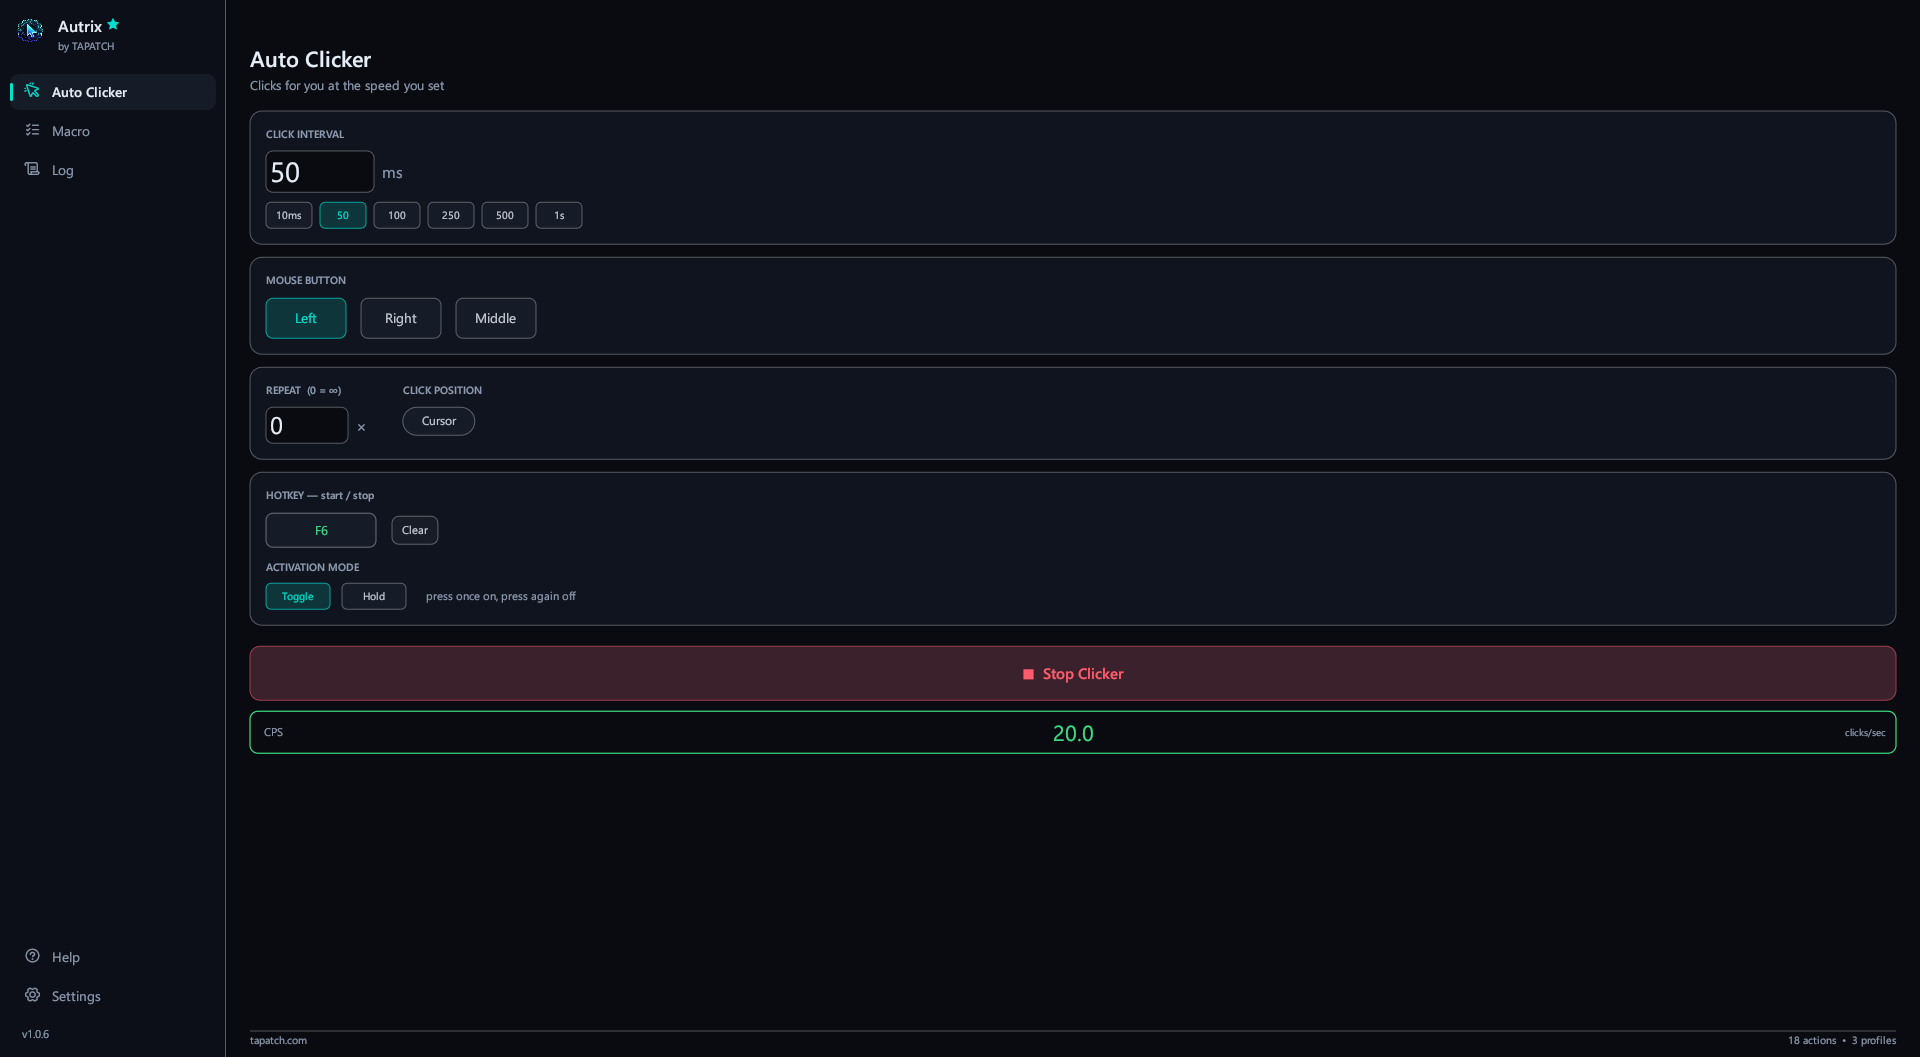1920x1057 pixels.
Task: Click the click interval input field
Action: [320, 172]
